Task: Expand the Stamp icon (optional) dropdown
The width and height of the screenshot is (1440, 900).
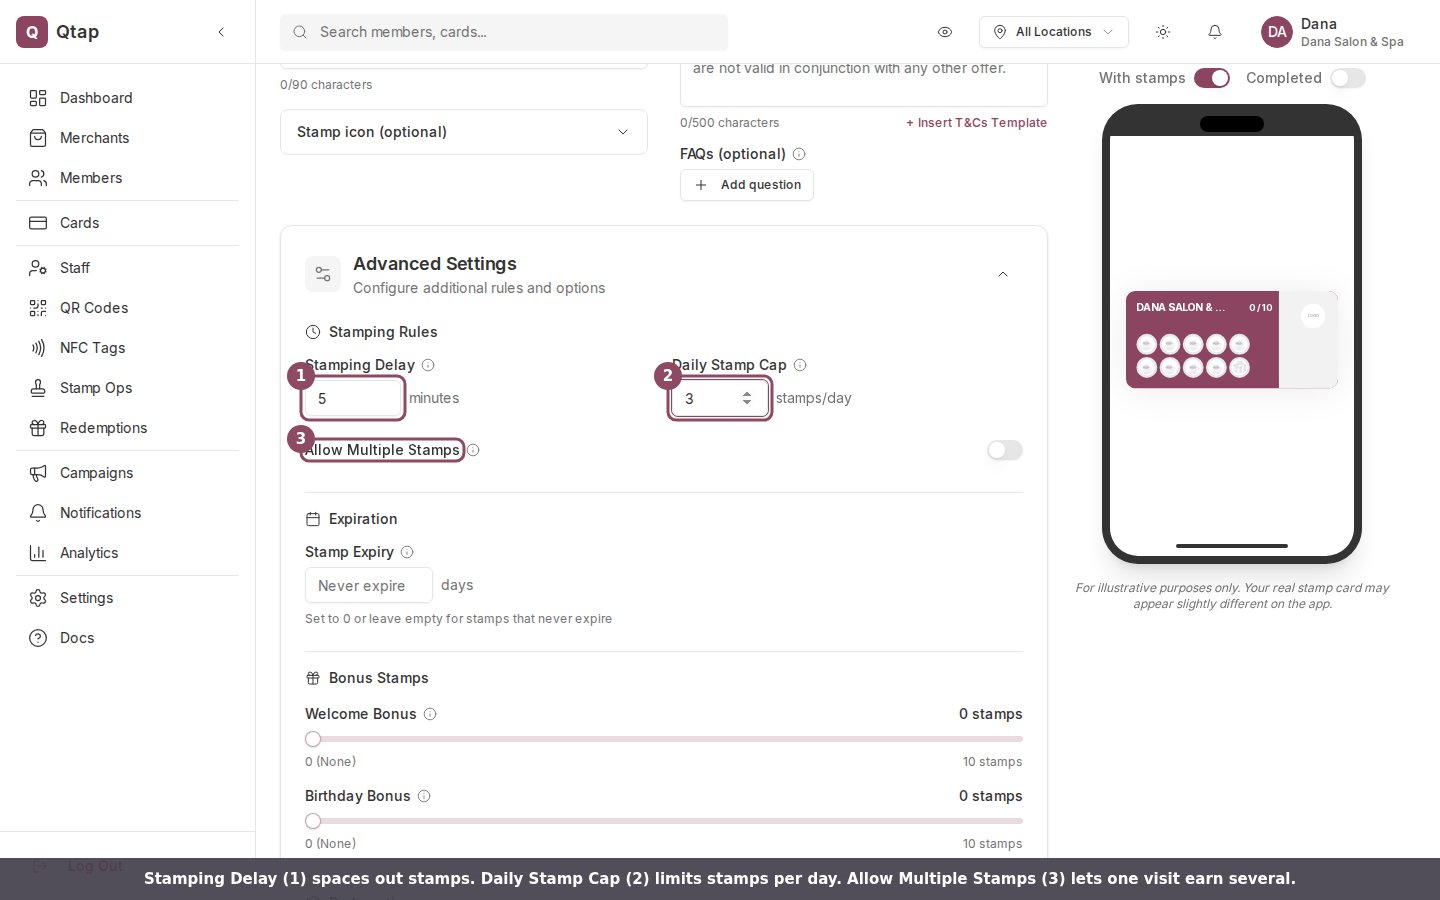Action: coord(464,132)
